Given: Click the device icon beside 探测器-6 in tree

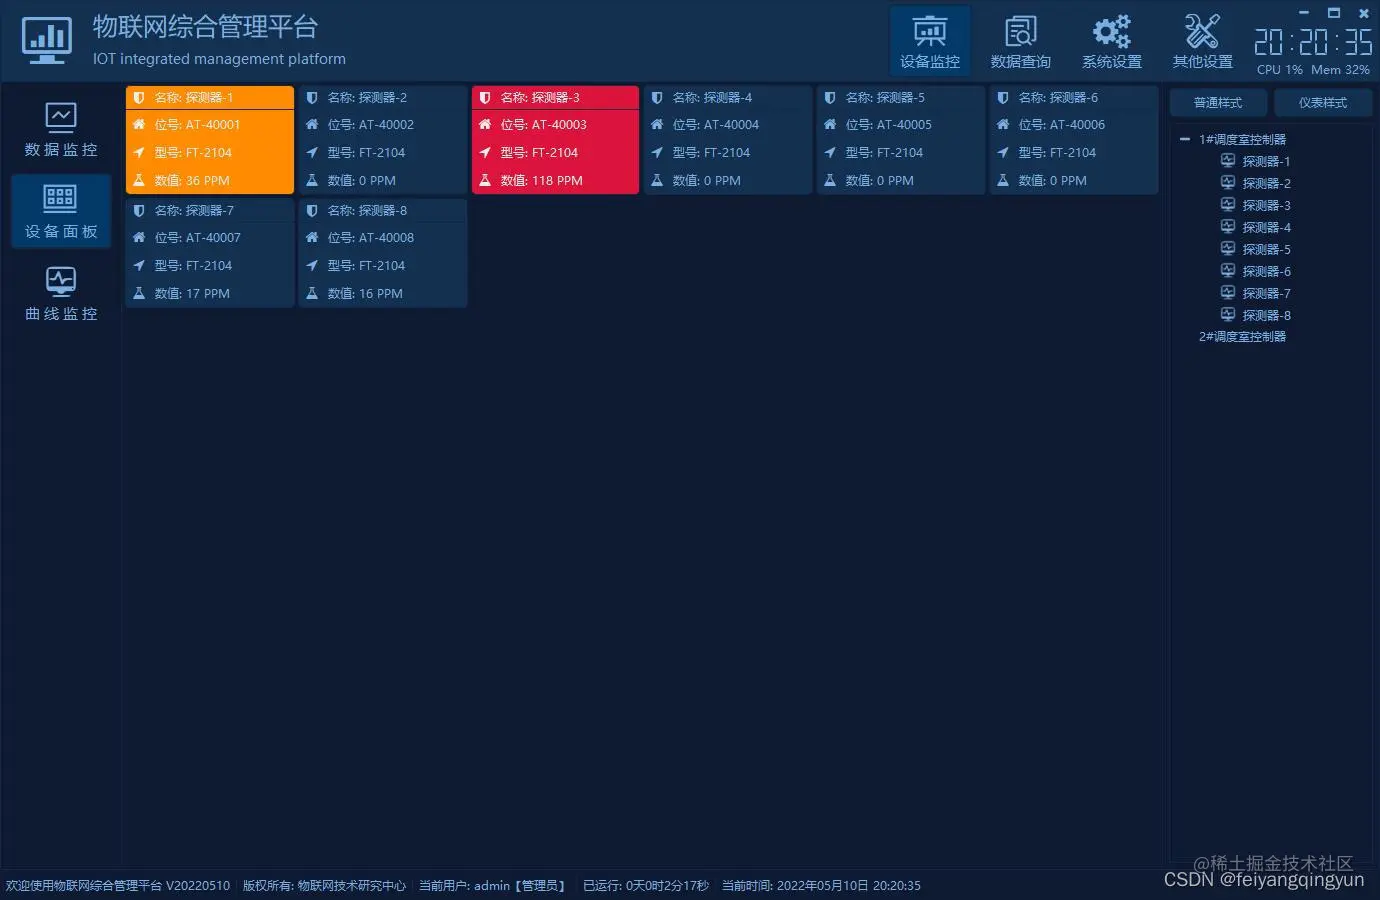Looking at the screenshot, I should tap(1228, 271).
